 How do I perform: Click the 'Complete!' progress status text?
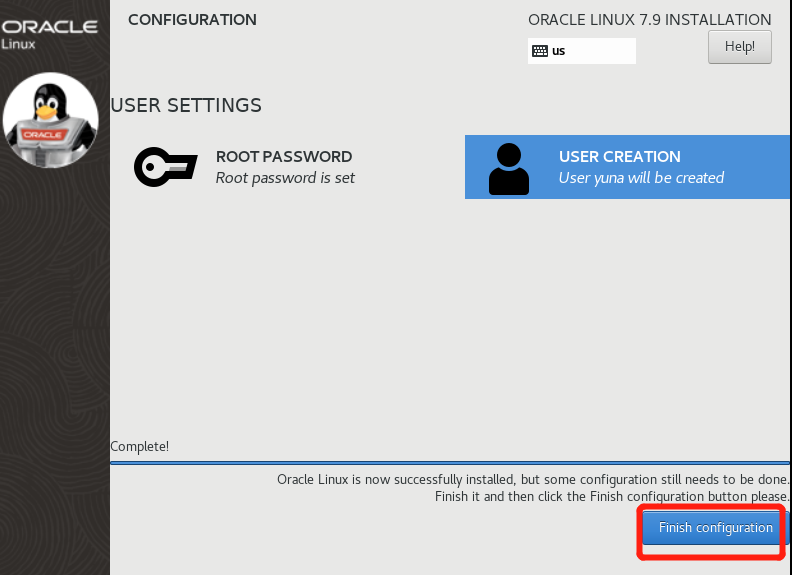(139, 447)
